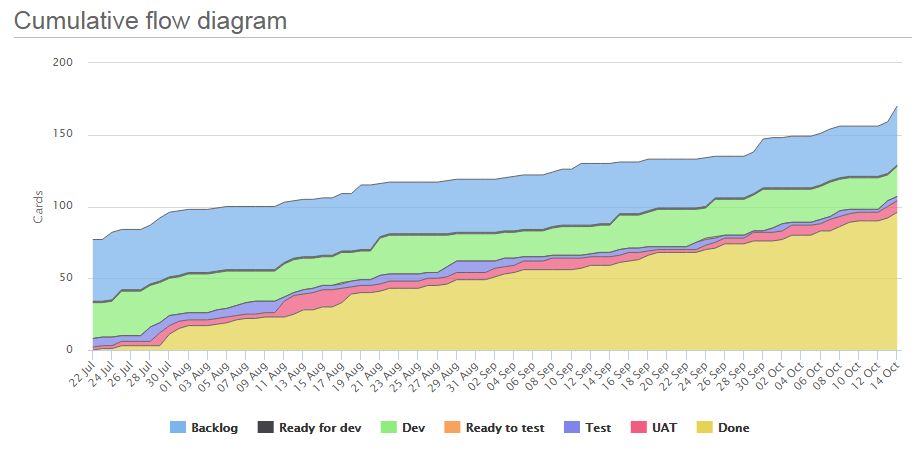Click the 14 Oct x-axis date label
The image size is (918, 451).
[x=887, y=367]
